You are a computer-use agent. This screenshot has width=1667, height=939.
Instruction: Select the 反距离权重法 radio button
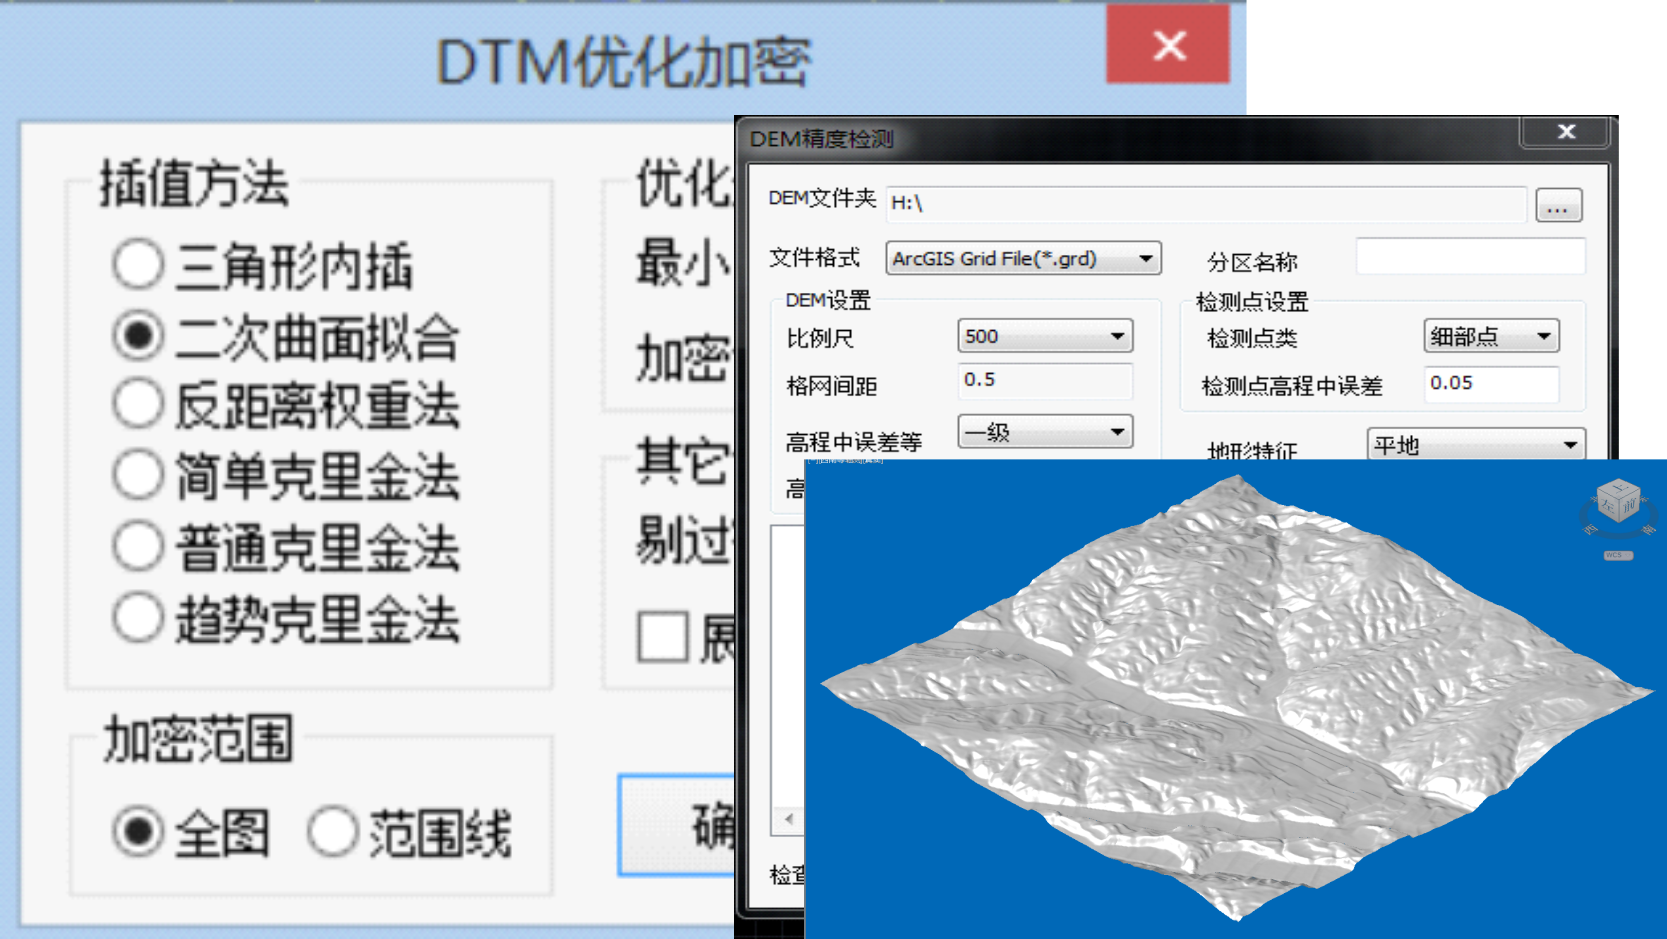tap(138, 404)
